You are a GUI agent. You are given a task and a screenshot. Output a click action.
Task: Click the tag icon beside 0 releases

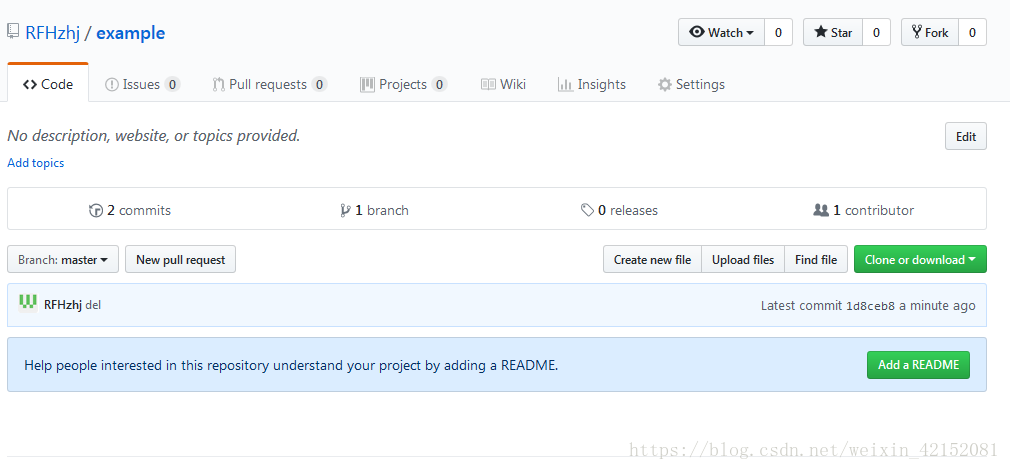pyautogui.click(x=587, y=211)
